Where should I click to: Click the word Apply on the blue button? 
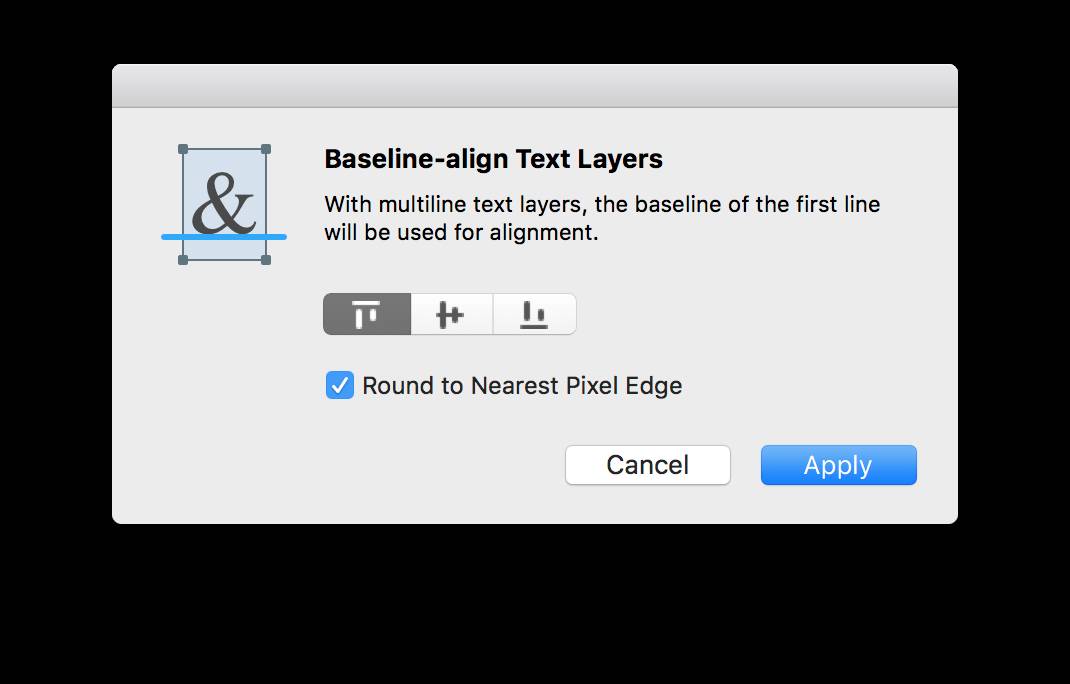[x=838, y=466]
